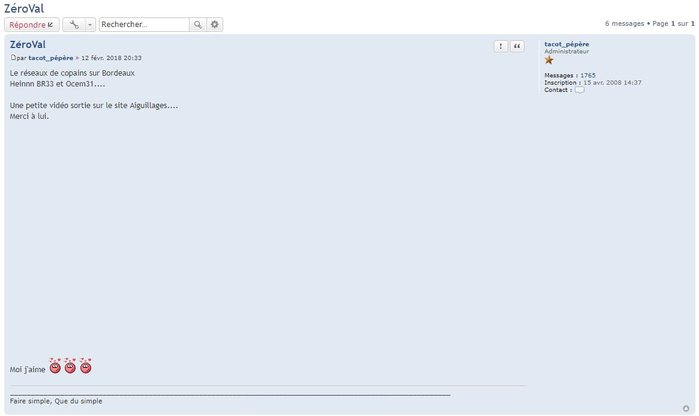
Task: Focus the Rechercher search field
Action: click(144, 25)
